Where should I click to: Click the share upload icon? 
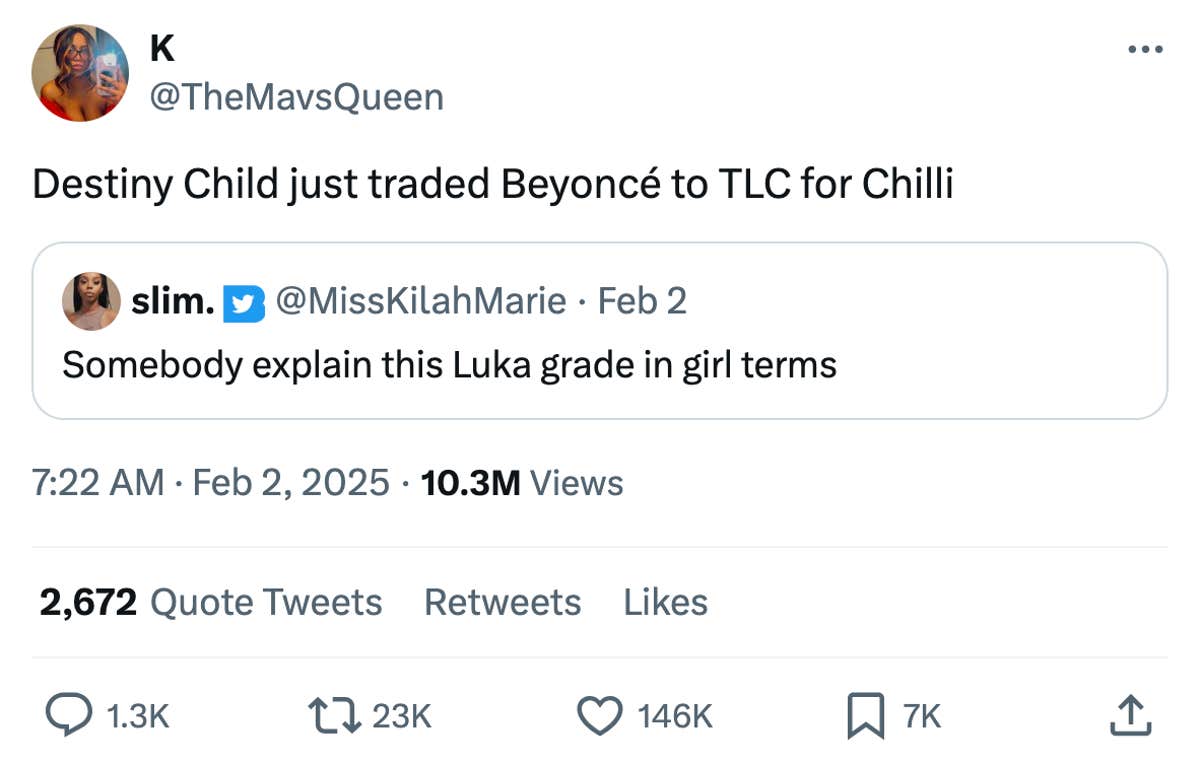click(x=1131, y=716)
